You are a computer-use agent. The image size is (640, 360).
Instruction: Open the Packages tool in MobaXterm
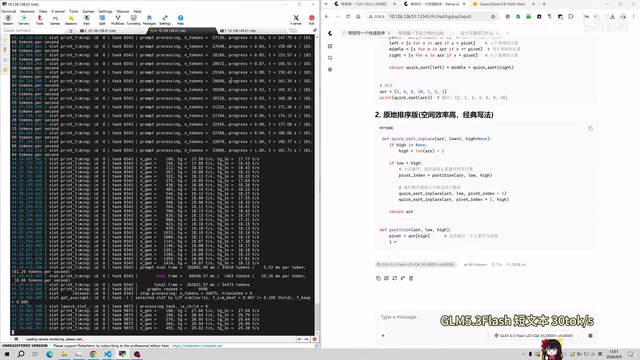click(x=149, y=20)
